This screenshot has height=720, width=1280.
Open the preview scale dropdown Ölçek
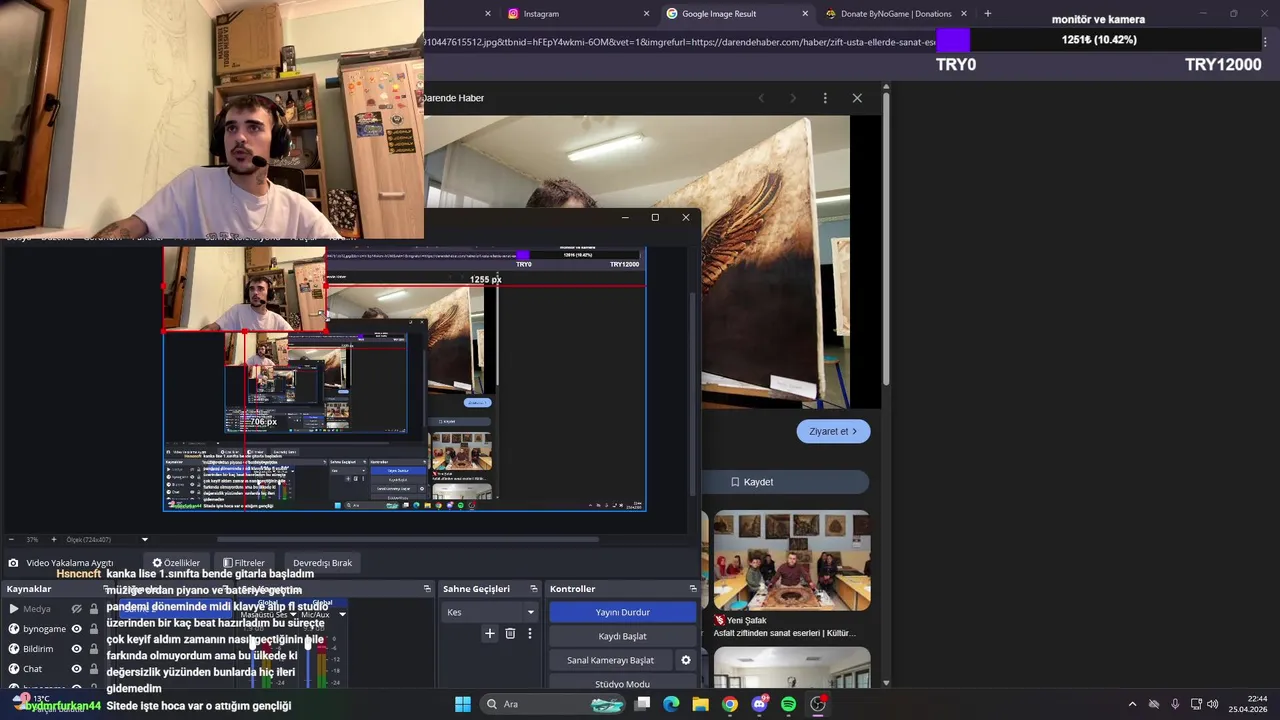107,540
